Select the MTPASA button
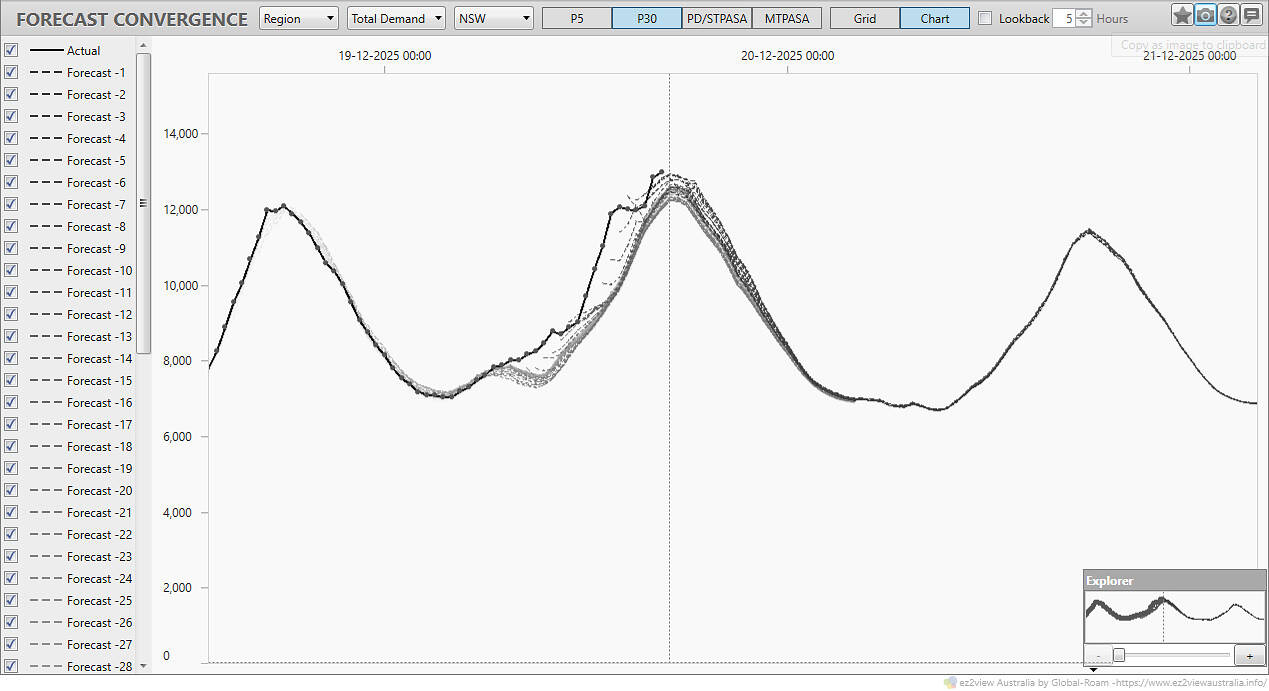The image size is (1269, 691). click(x=787, y=18)
